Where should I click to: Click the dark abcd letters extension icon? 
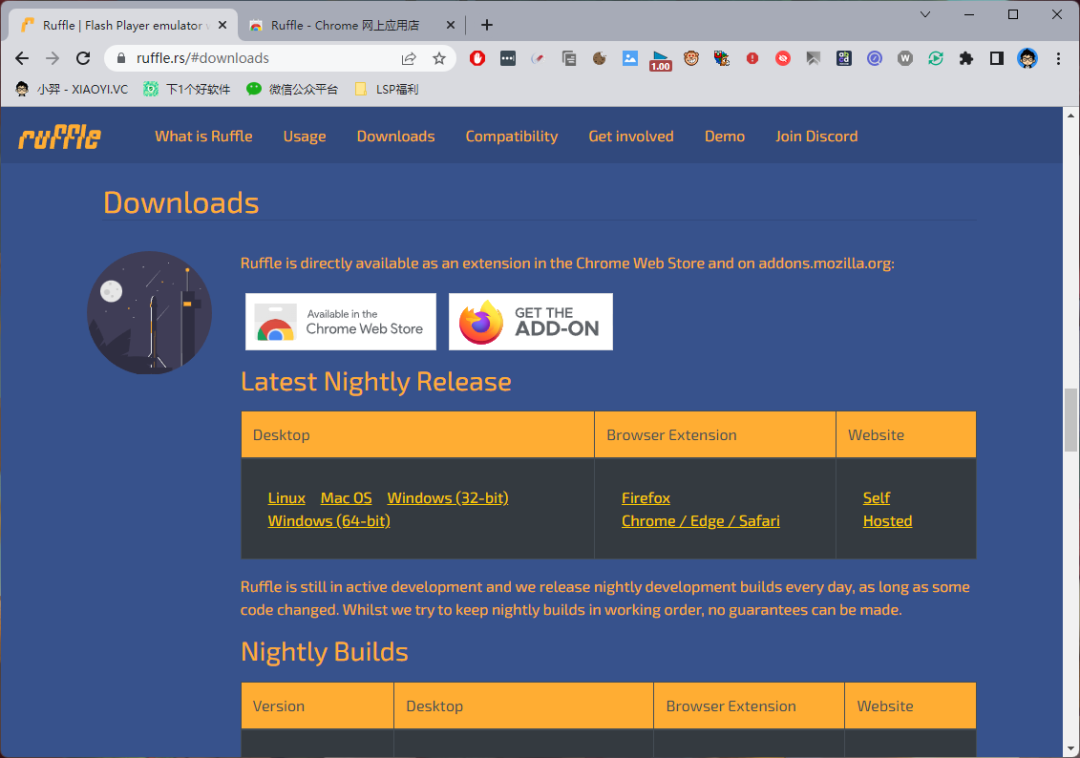tap(844, 59)
